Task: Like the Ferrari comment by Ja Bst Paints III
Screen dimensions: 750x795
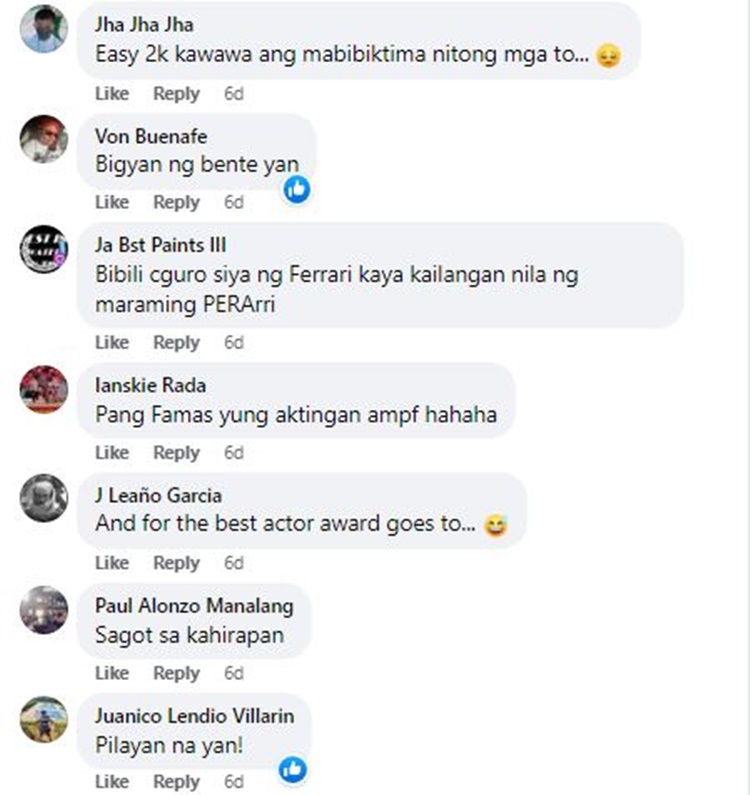Action: pyautogui.click(x=112, y=343)
